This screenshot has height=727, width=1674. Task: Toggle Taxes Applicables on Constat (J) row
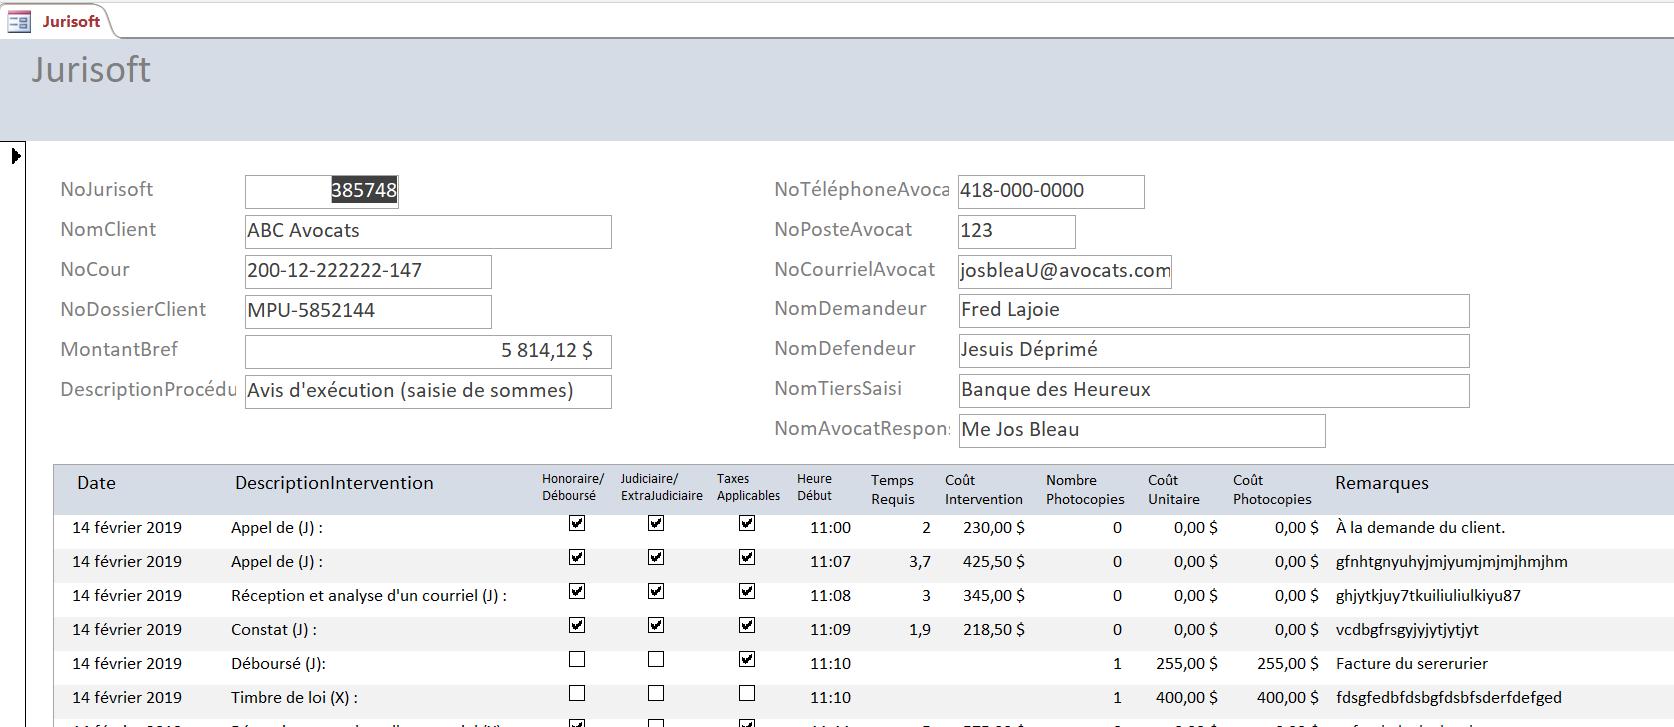point(747,625)
